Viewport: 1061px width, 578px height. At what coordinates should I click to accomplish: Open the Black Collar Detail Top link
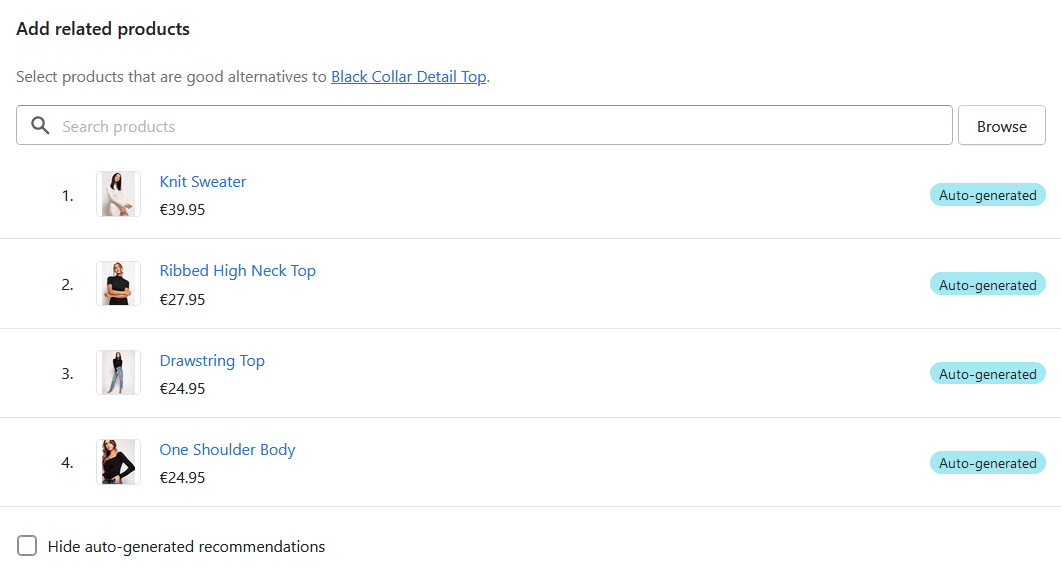coord(409,76)
